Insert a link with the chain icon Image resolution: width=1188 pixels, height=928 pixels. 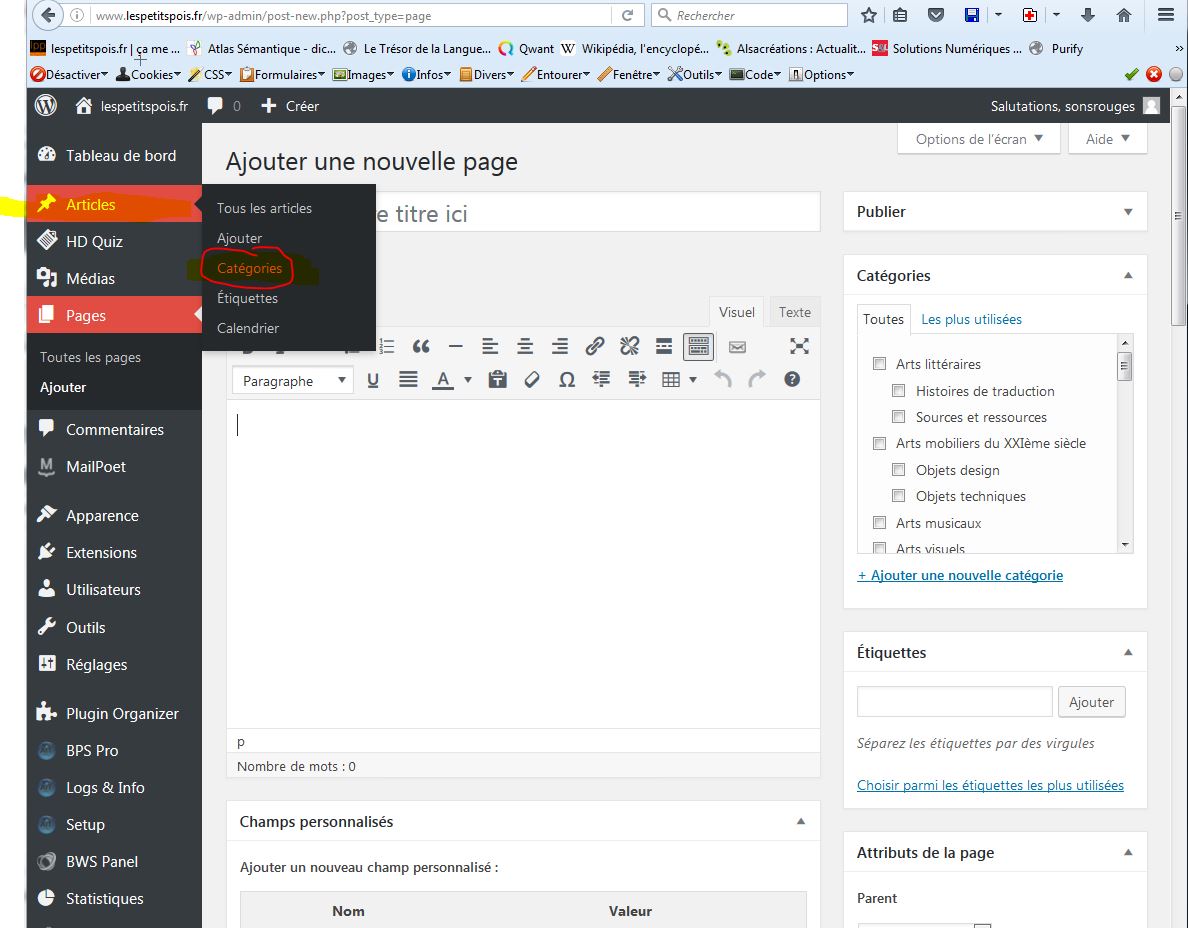tap(595, 346)
